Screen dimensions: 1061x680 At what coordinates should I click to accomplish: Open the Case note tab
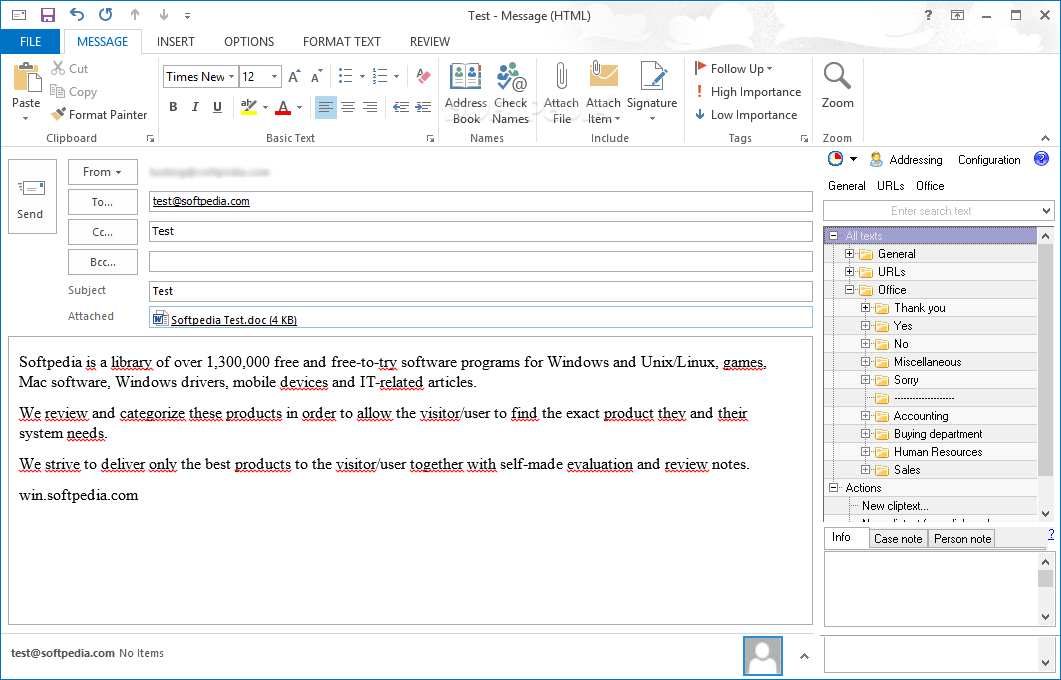[898, 539]
